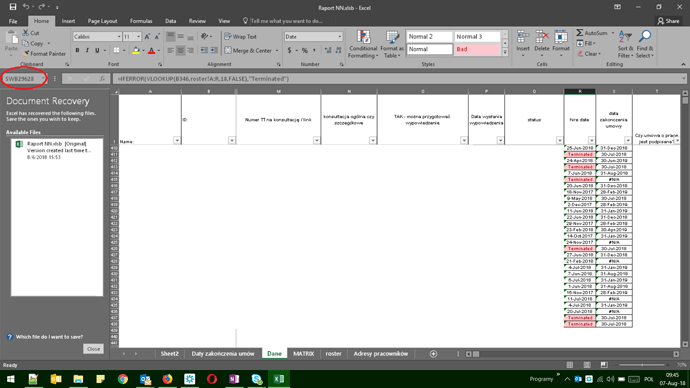Open Sort & Filter tool
Image resolution: width=690 pixels, height=388 pixels.
(x=625, y=44)
